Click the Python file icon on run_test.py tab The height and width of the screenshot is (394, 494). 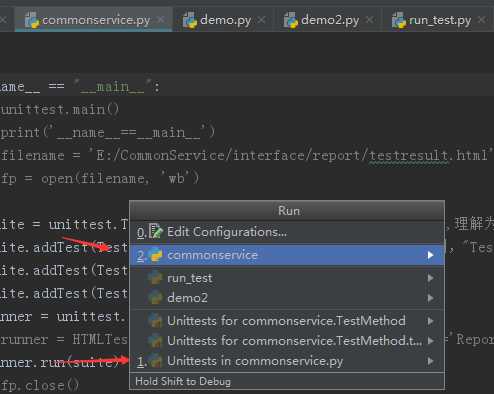(399, 20)
